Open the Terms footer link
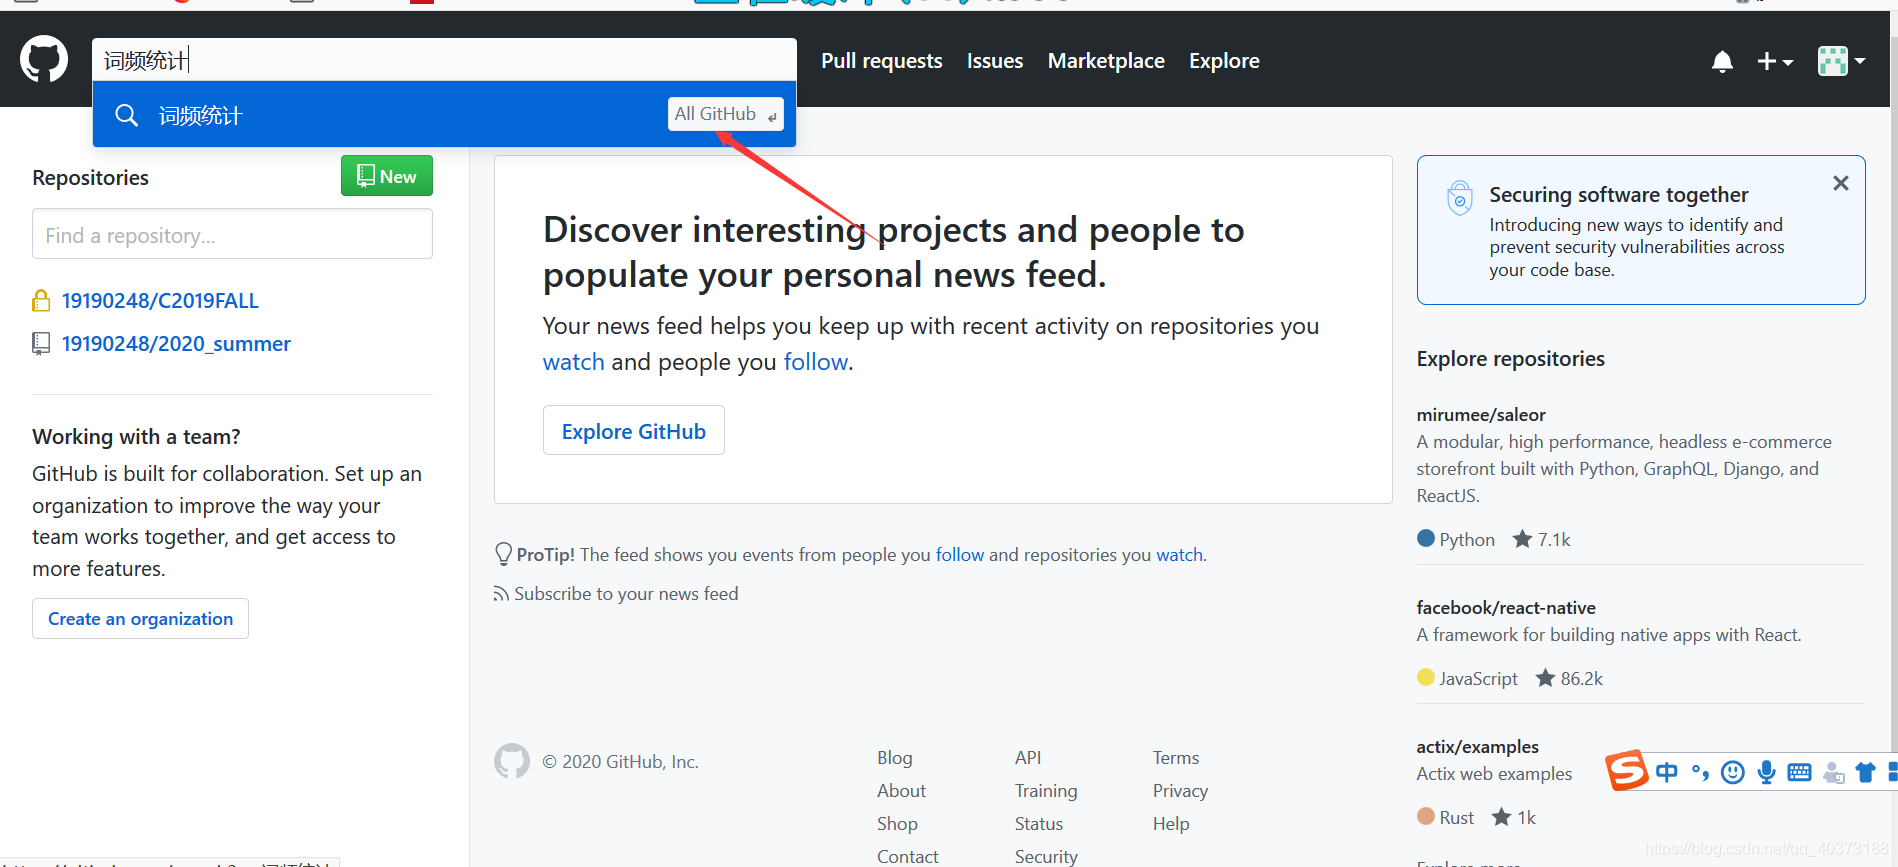 [1176, 758]
